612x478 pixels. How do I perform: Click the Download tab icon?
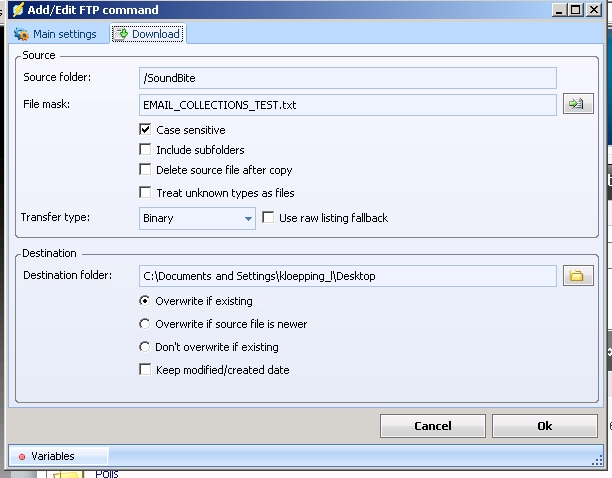(122, 34)
